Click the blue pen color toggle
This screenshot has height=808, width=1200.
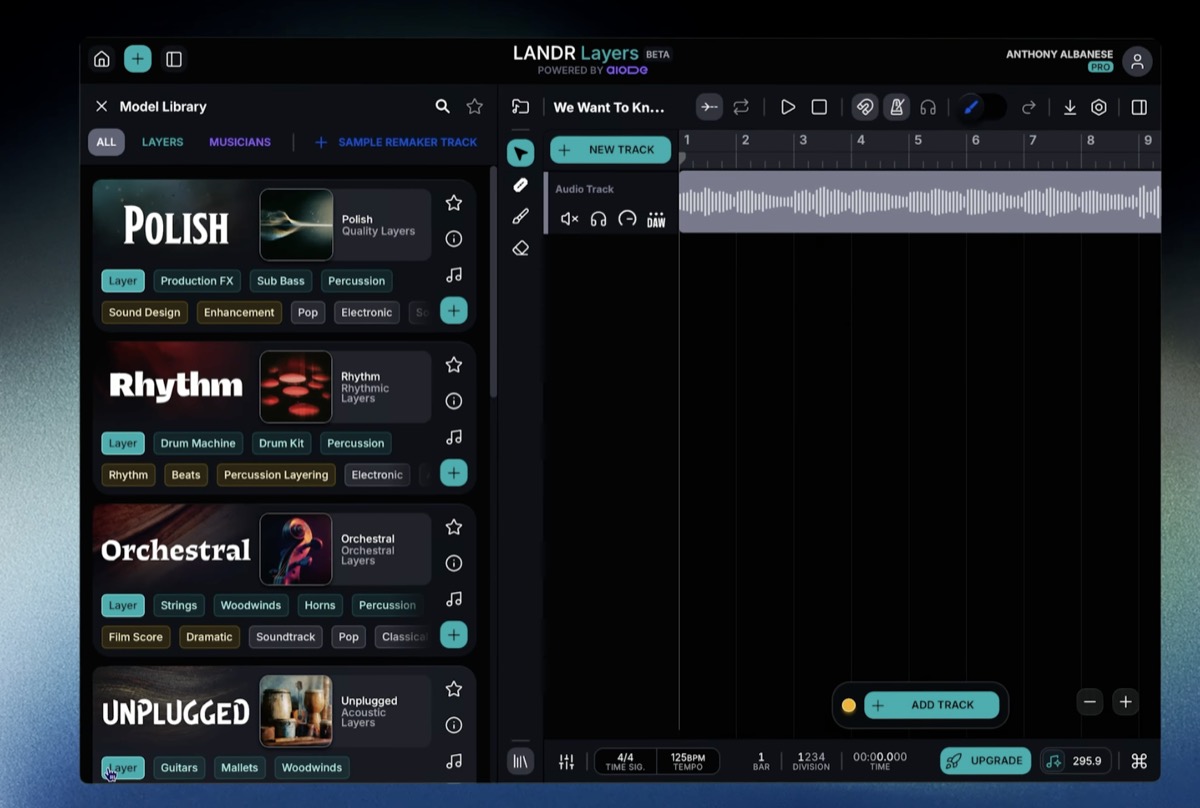980,107
